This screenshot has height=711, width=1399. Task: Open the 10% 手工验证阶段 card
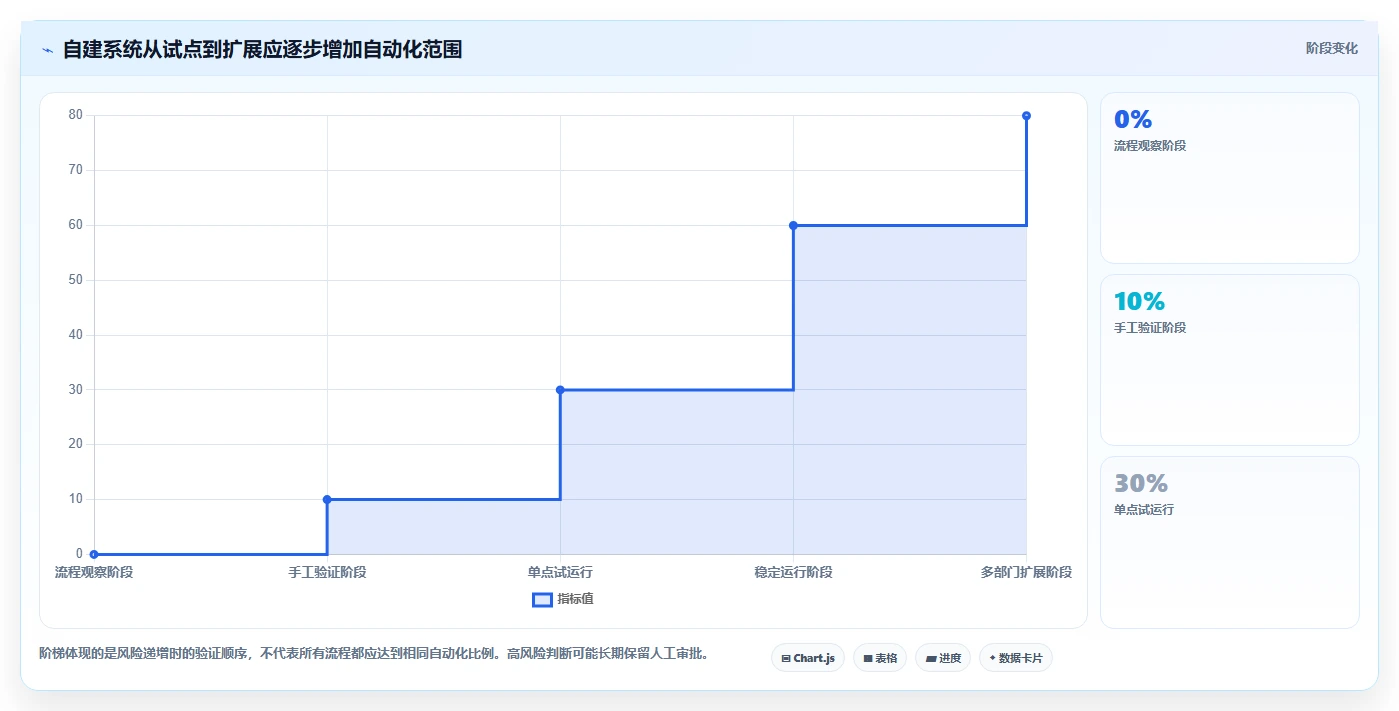(x=1230, y=360)
